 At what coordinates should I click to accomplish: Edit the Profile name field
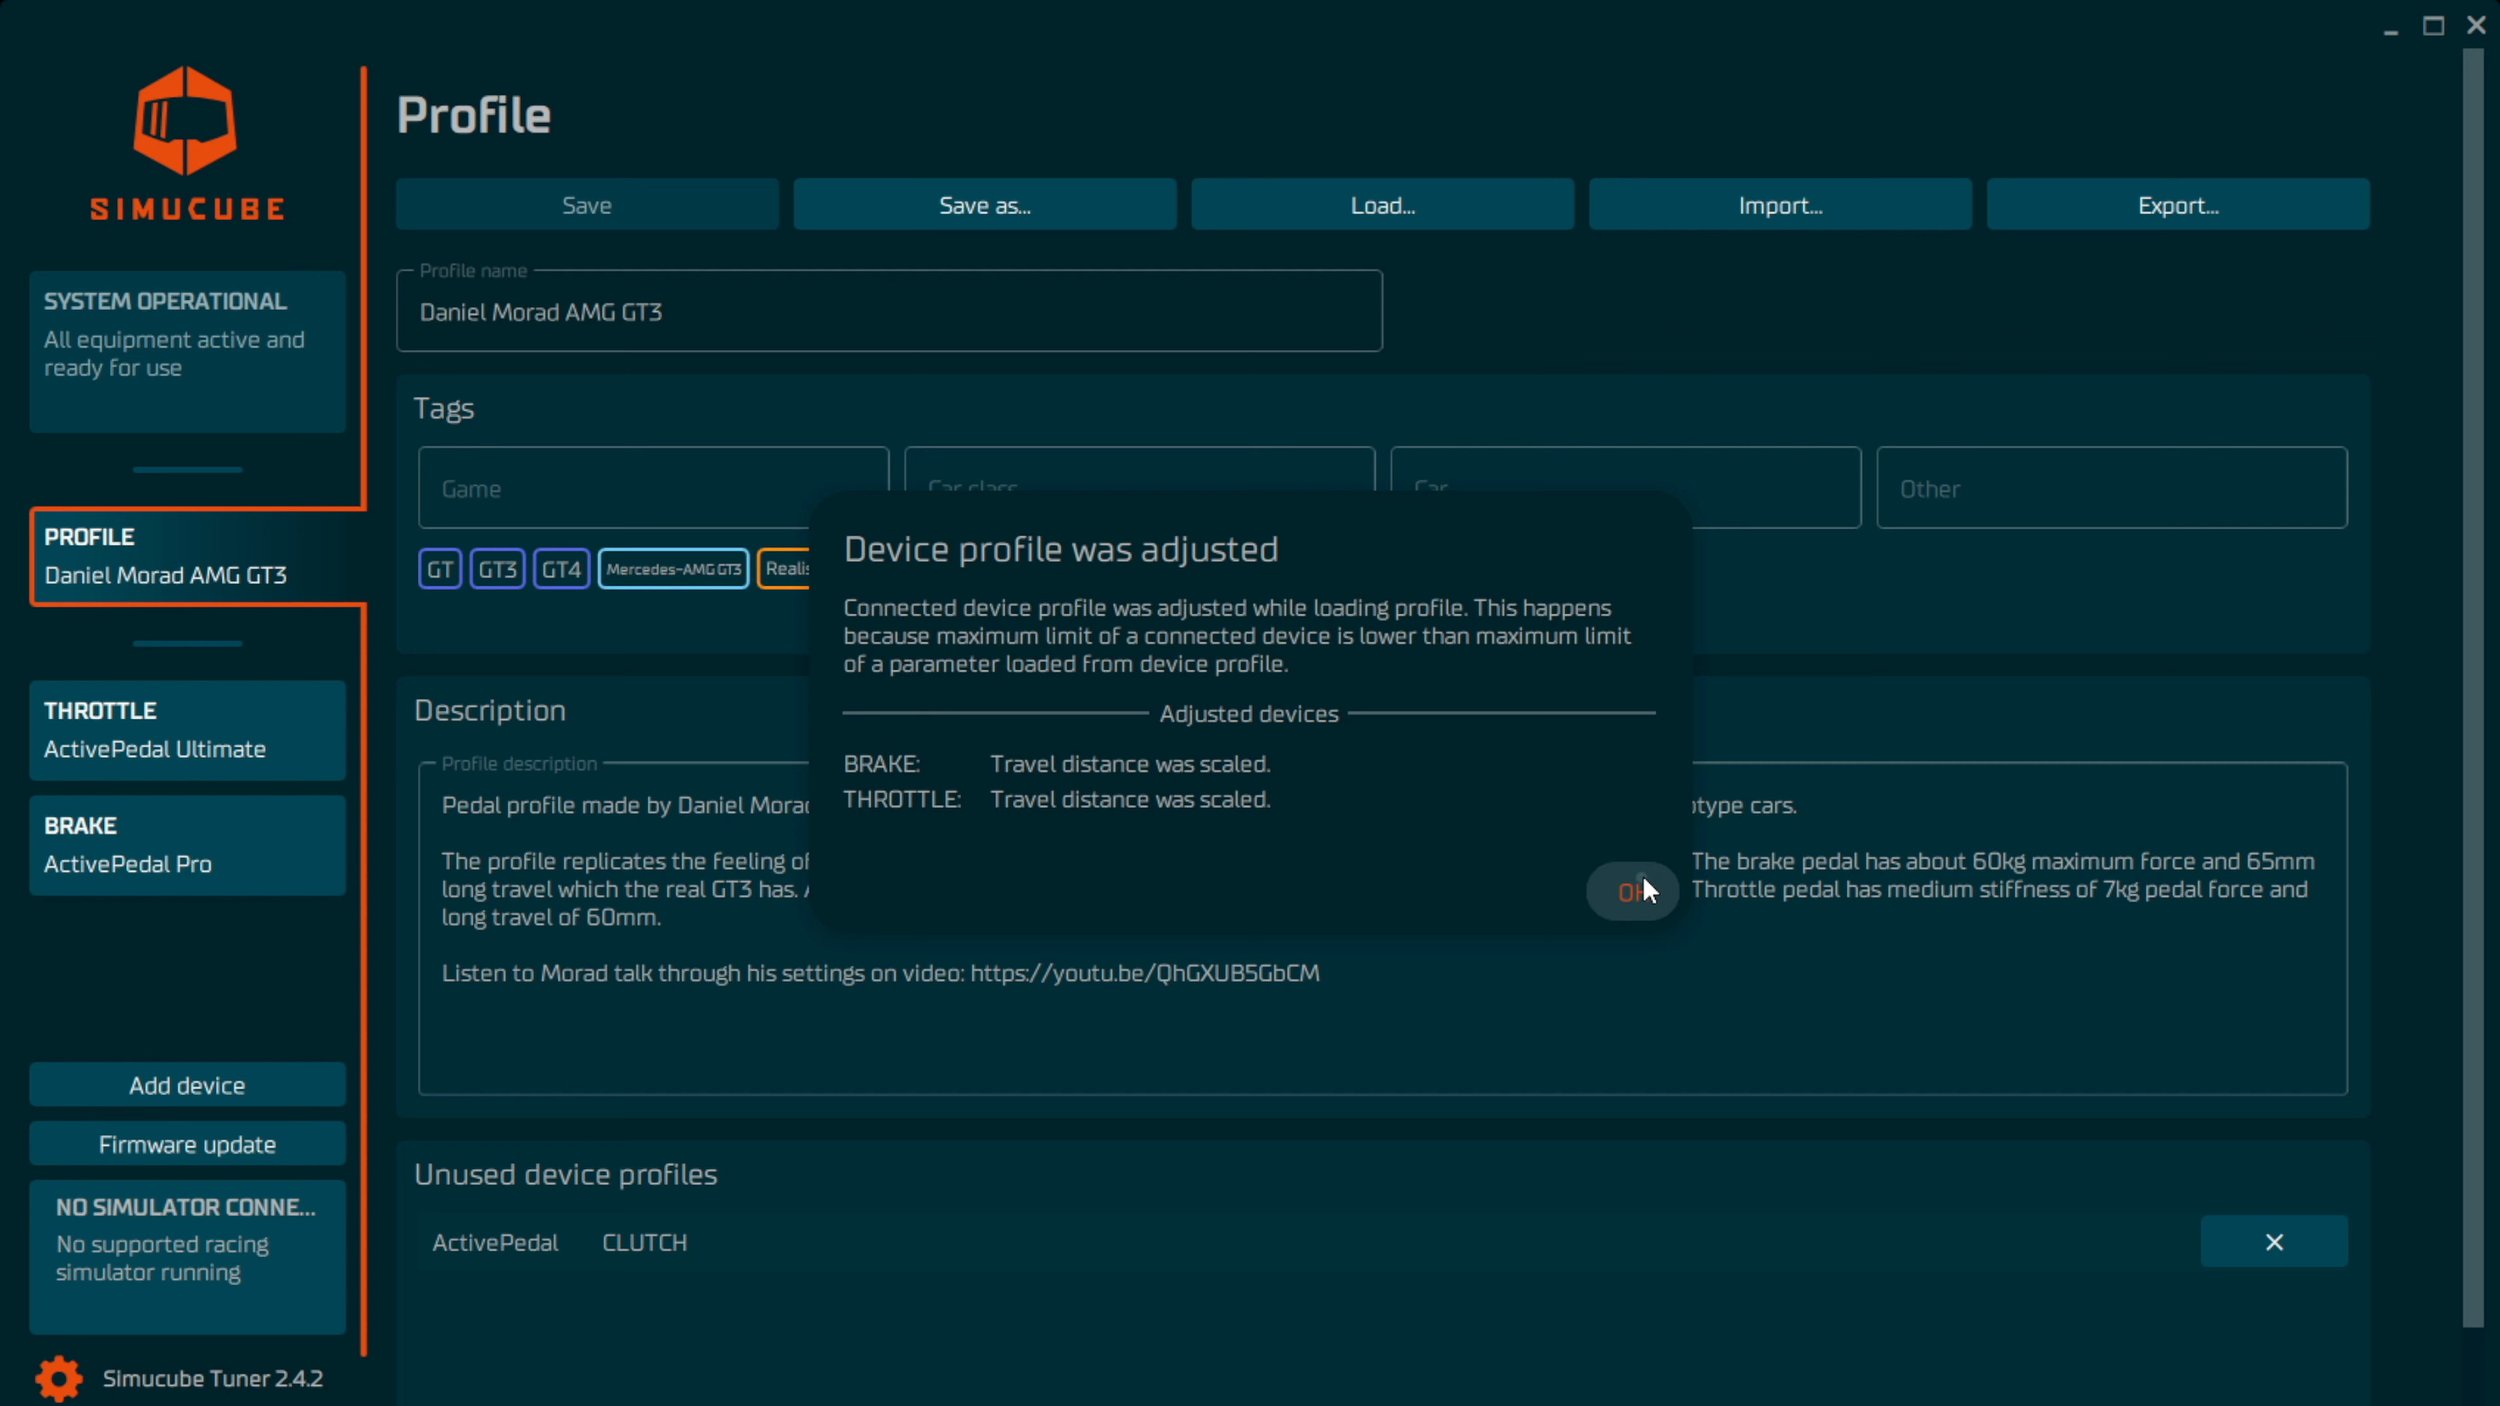click(889, 312)
